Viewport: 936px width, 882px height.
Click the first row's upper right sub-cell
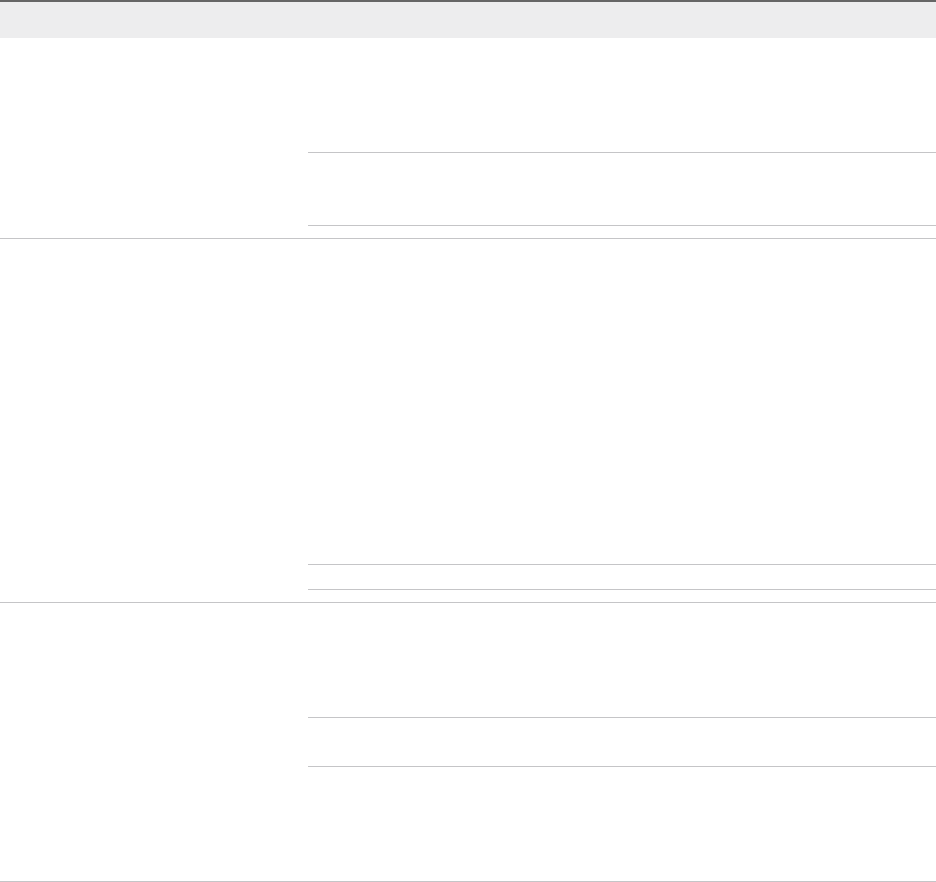pos(620,96)
